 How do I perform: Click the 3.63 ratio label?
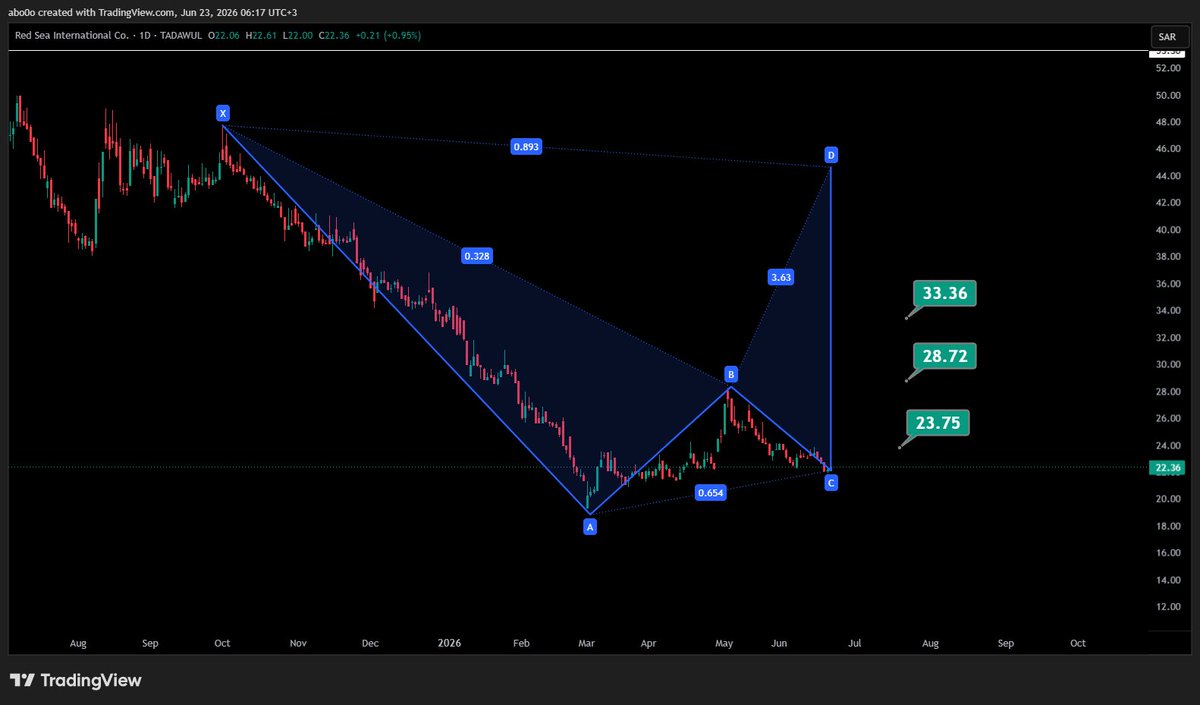click(x=781, y=276)
